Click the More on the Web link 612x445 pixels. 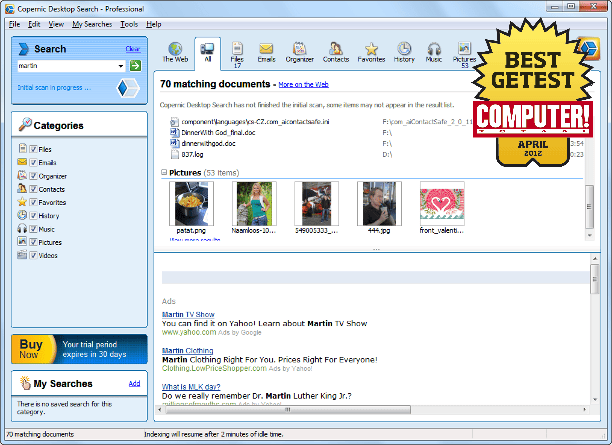pyautogui.click(x=304, y=84)
